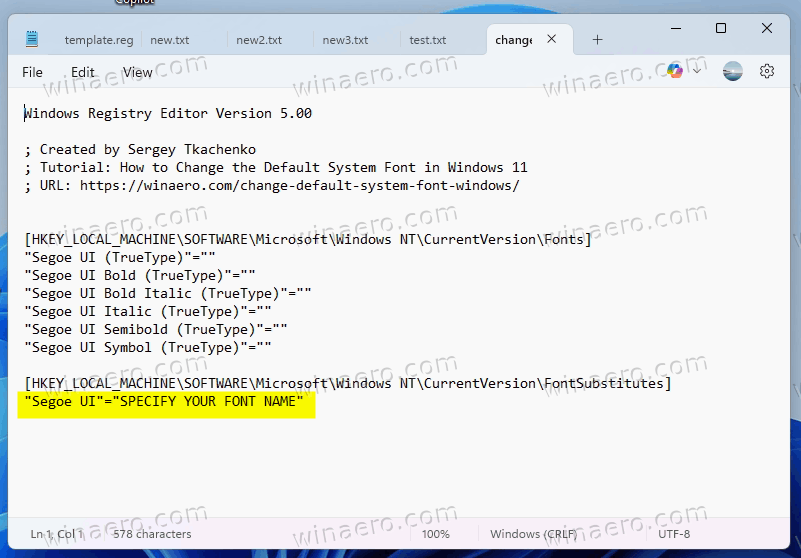
Task: Click the "Segoe UI Symbol (TrueType)" line
Action: click(148, 347)
